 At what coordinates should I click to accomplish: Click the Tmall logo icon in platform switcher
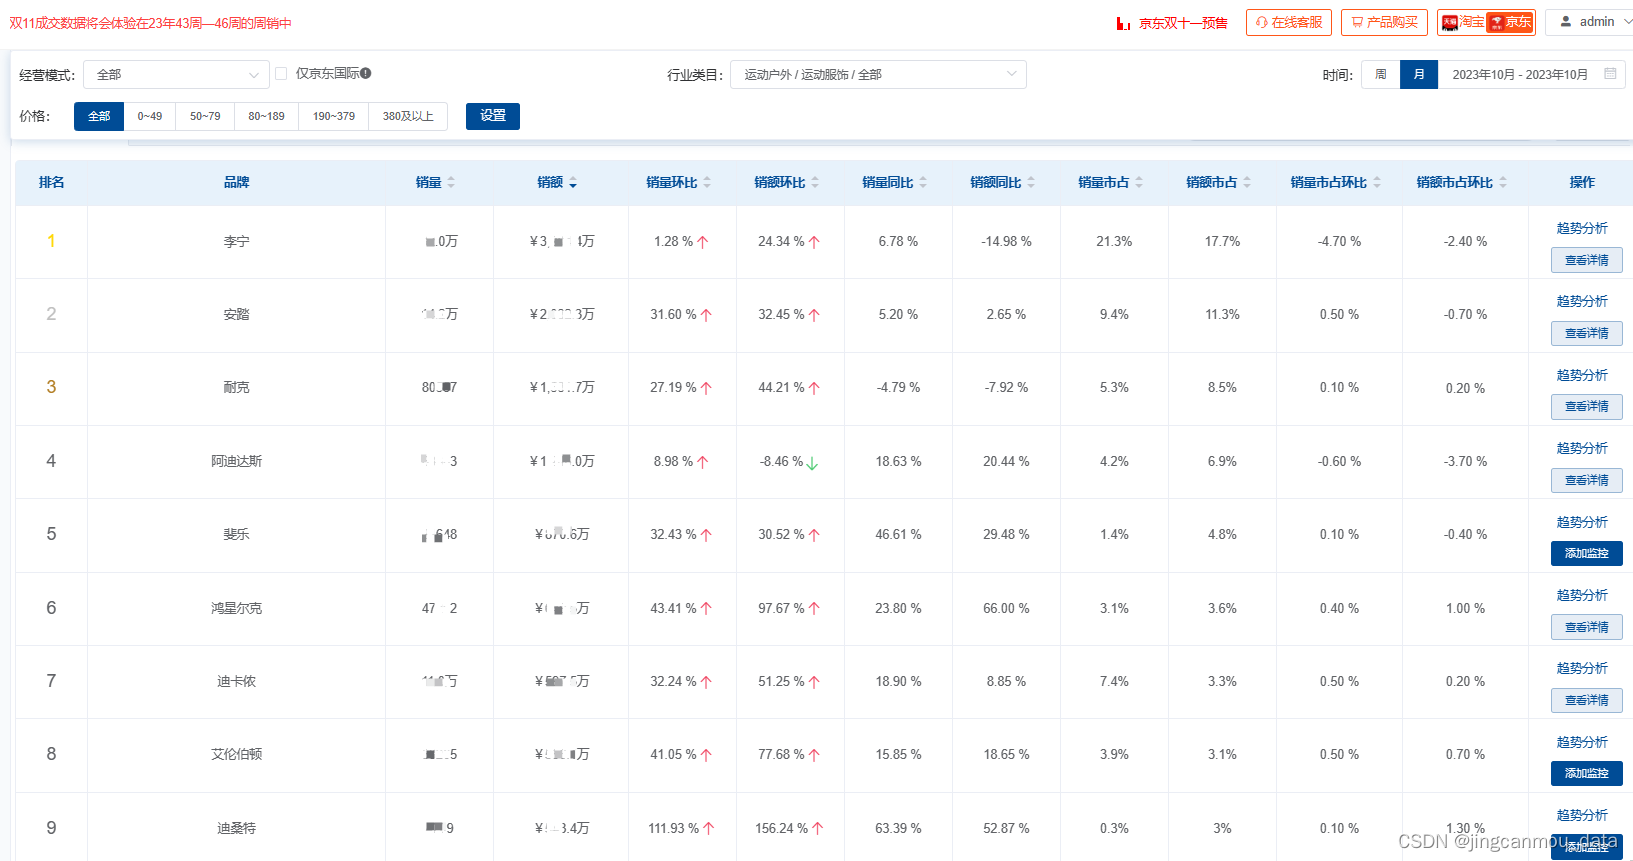coord(1449,22)
